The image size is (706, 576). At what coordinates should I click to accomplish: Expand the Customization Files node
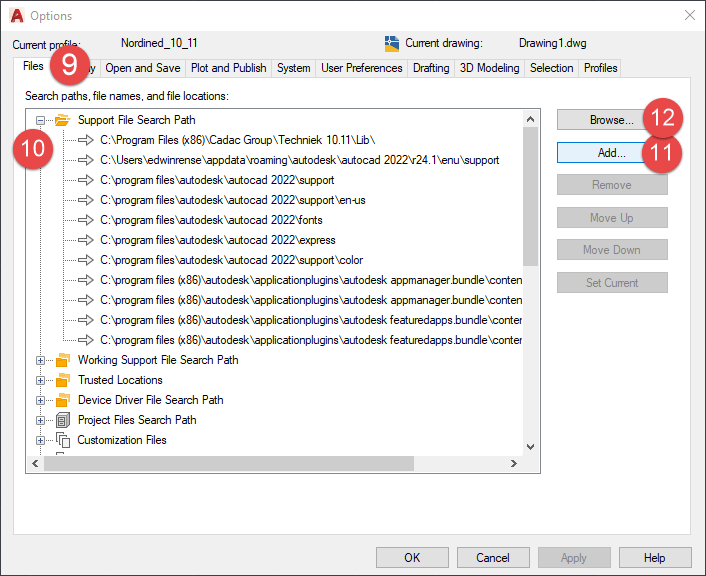[41, 440]
